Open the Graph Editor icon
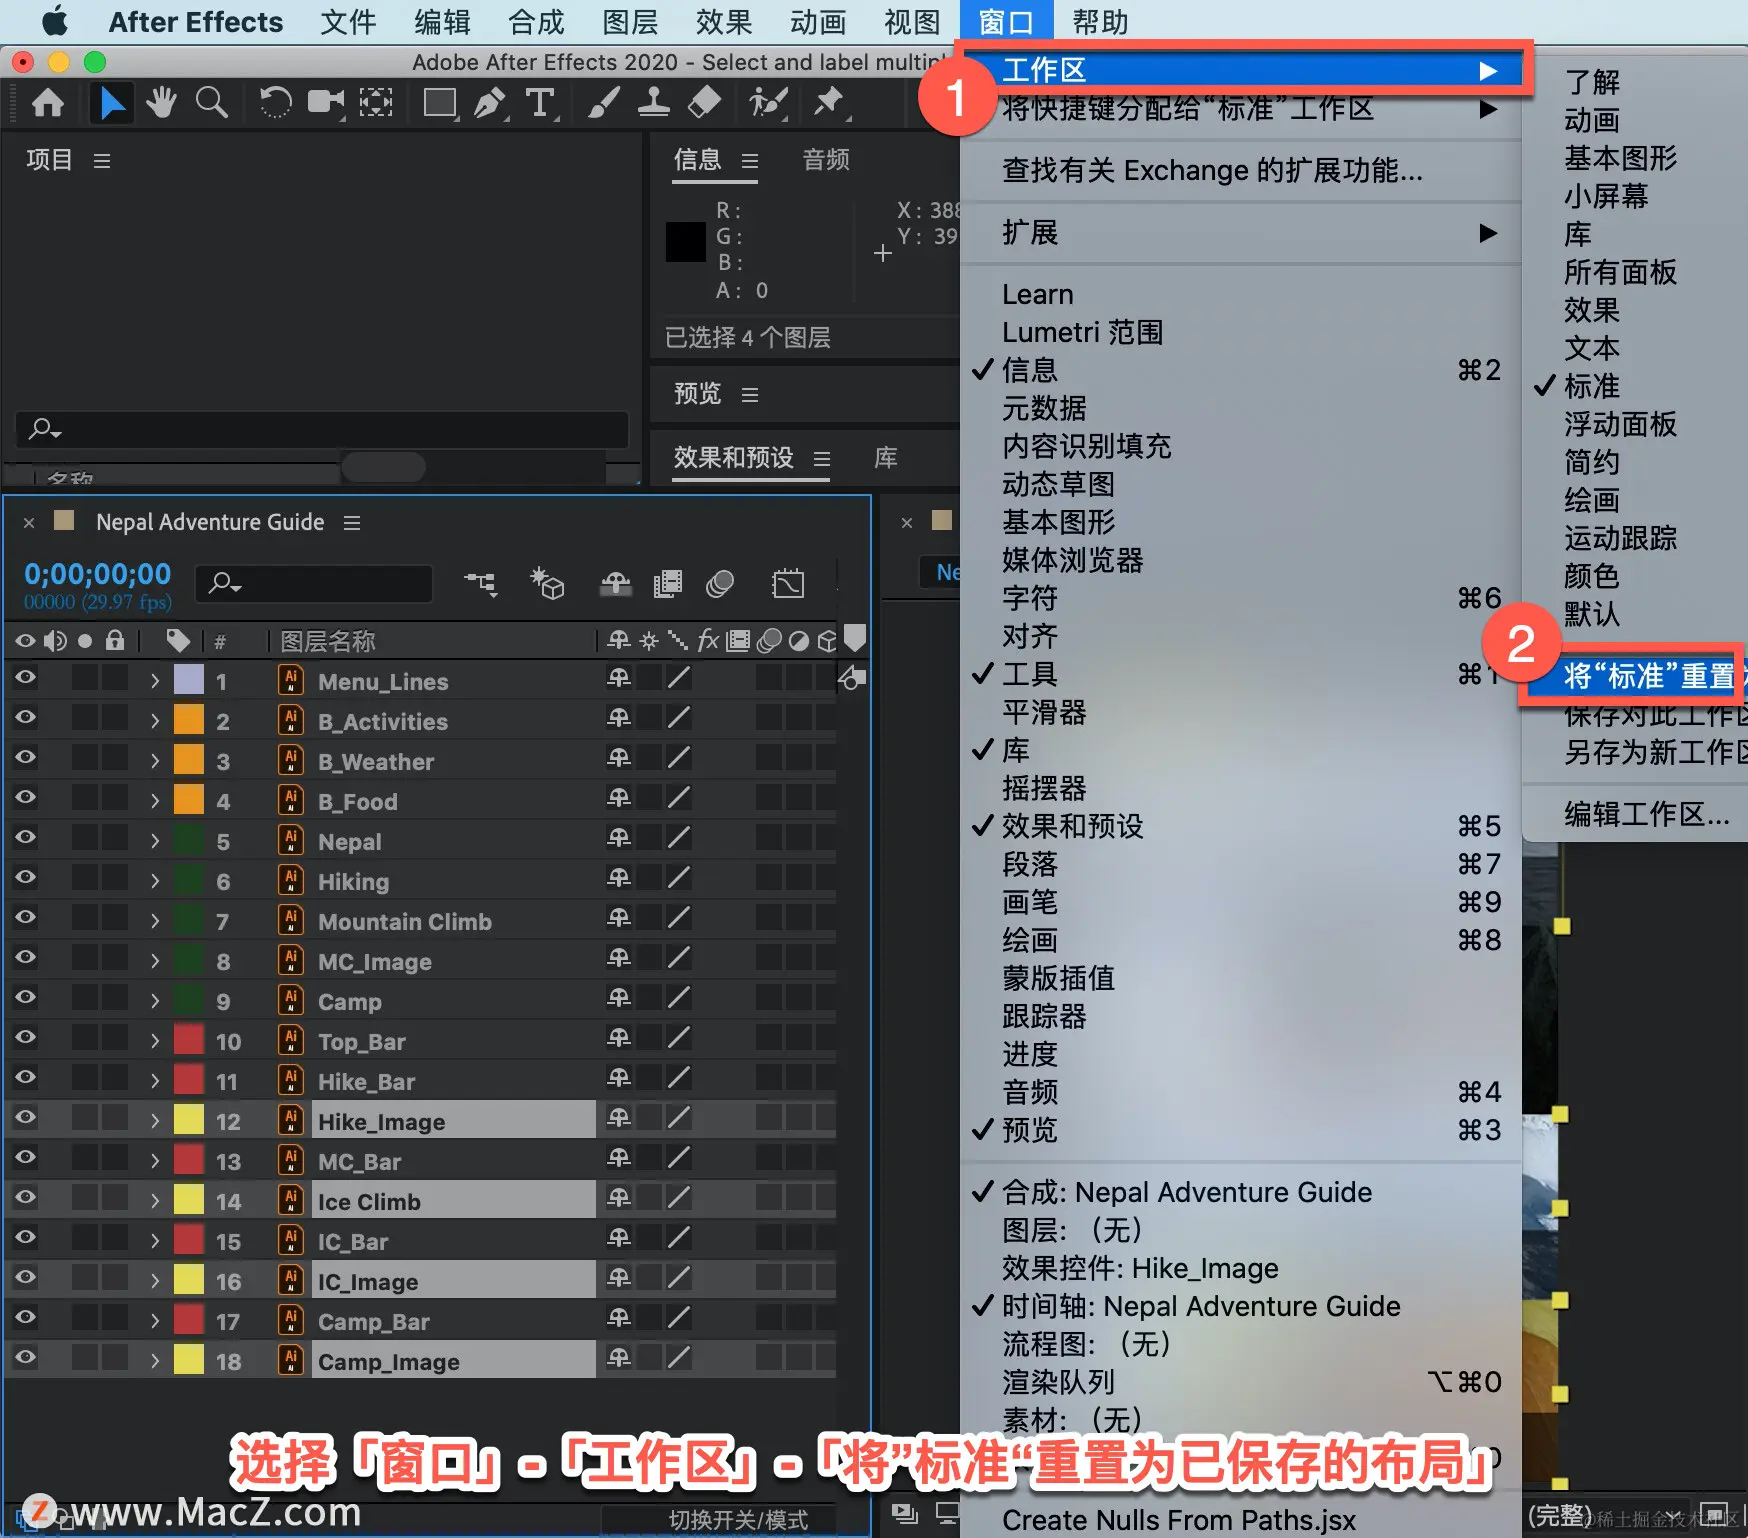 point(788,583)
